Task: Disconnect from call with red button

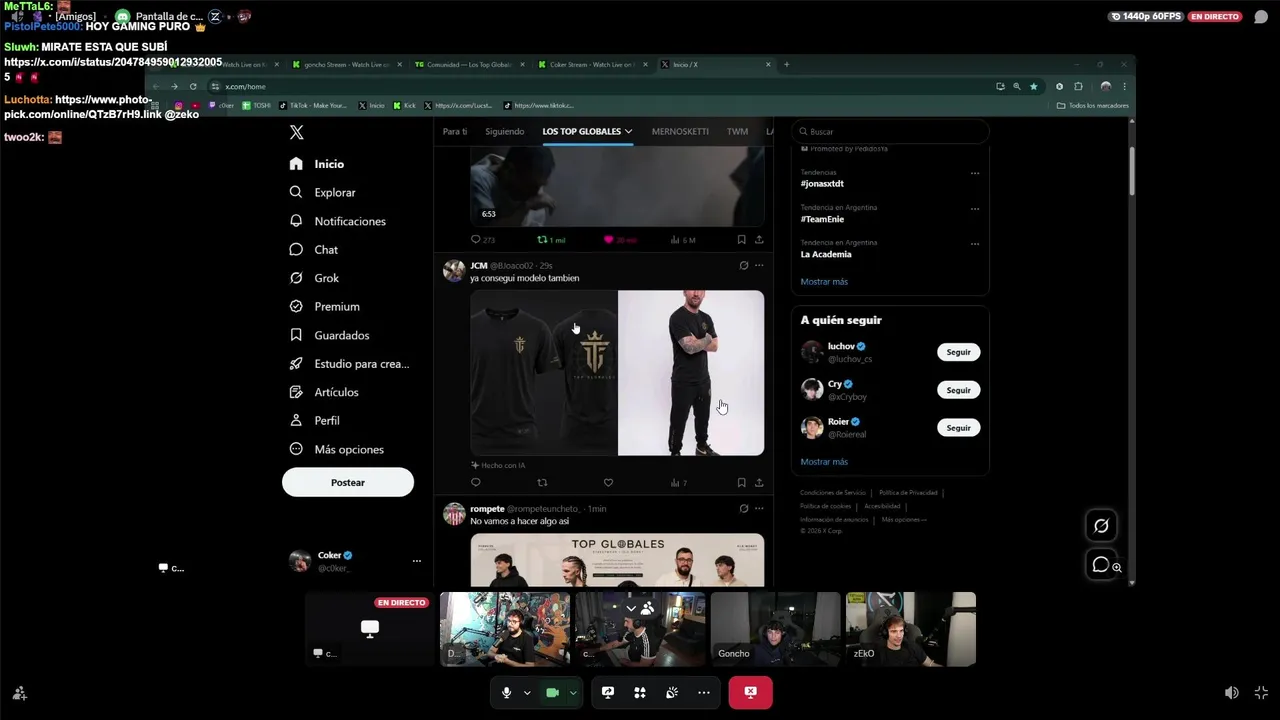Action: tap(750, 692)
